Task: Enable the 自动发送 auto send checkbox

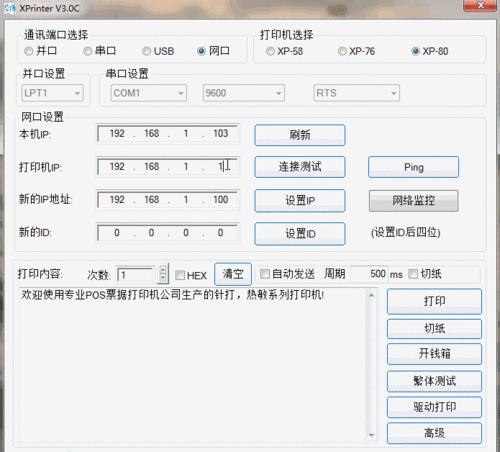Action: [x=265, y=274]
